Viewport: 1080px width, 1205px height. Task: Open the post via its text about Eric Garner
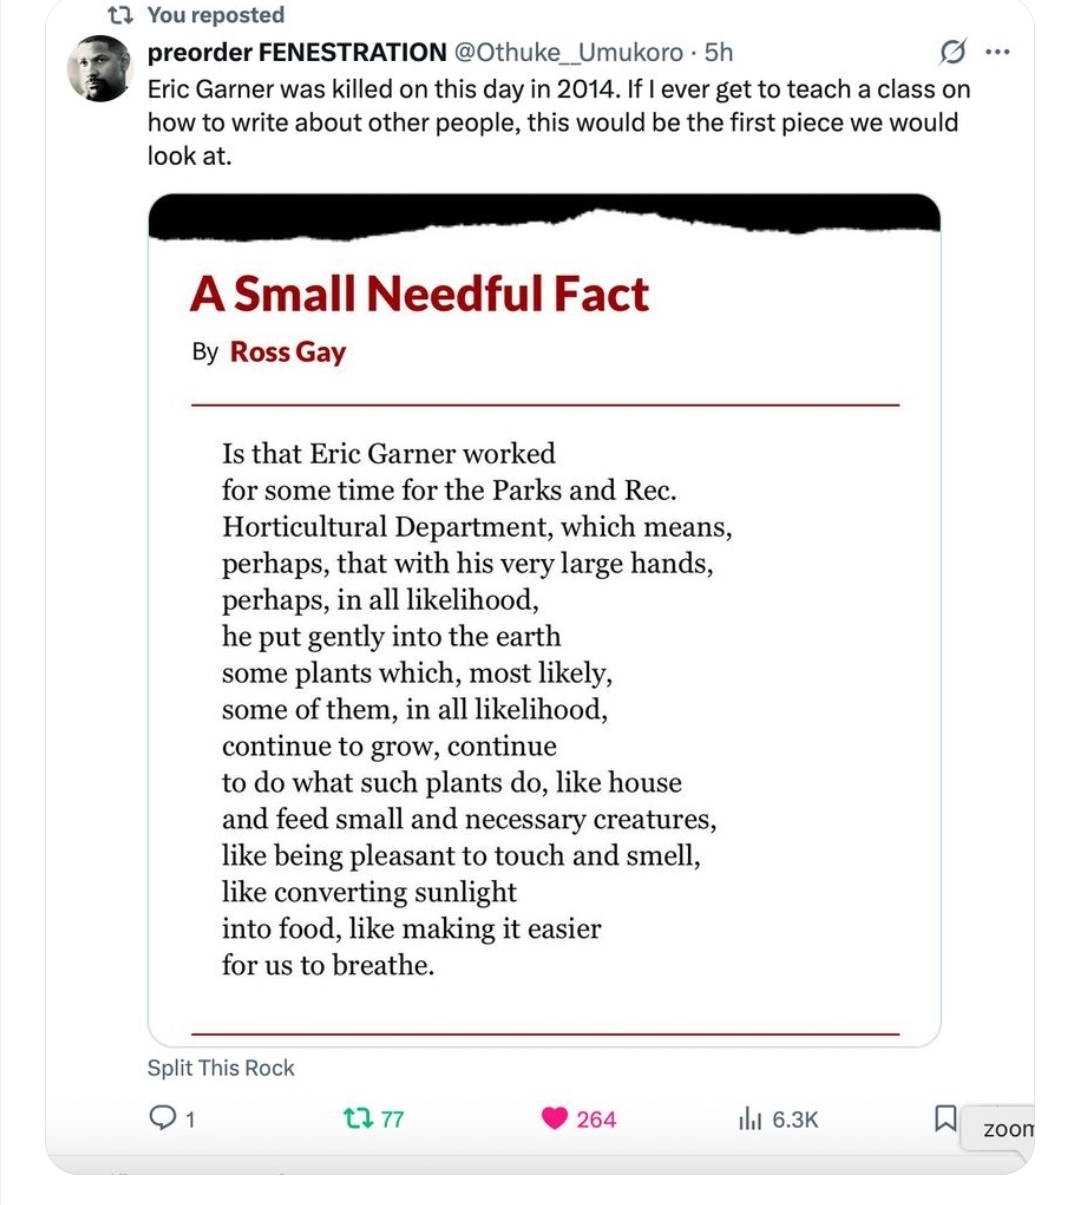click(558, 122)
